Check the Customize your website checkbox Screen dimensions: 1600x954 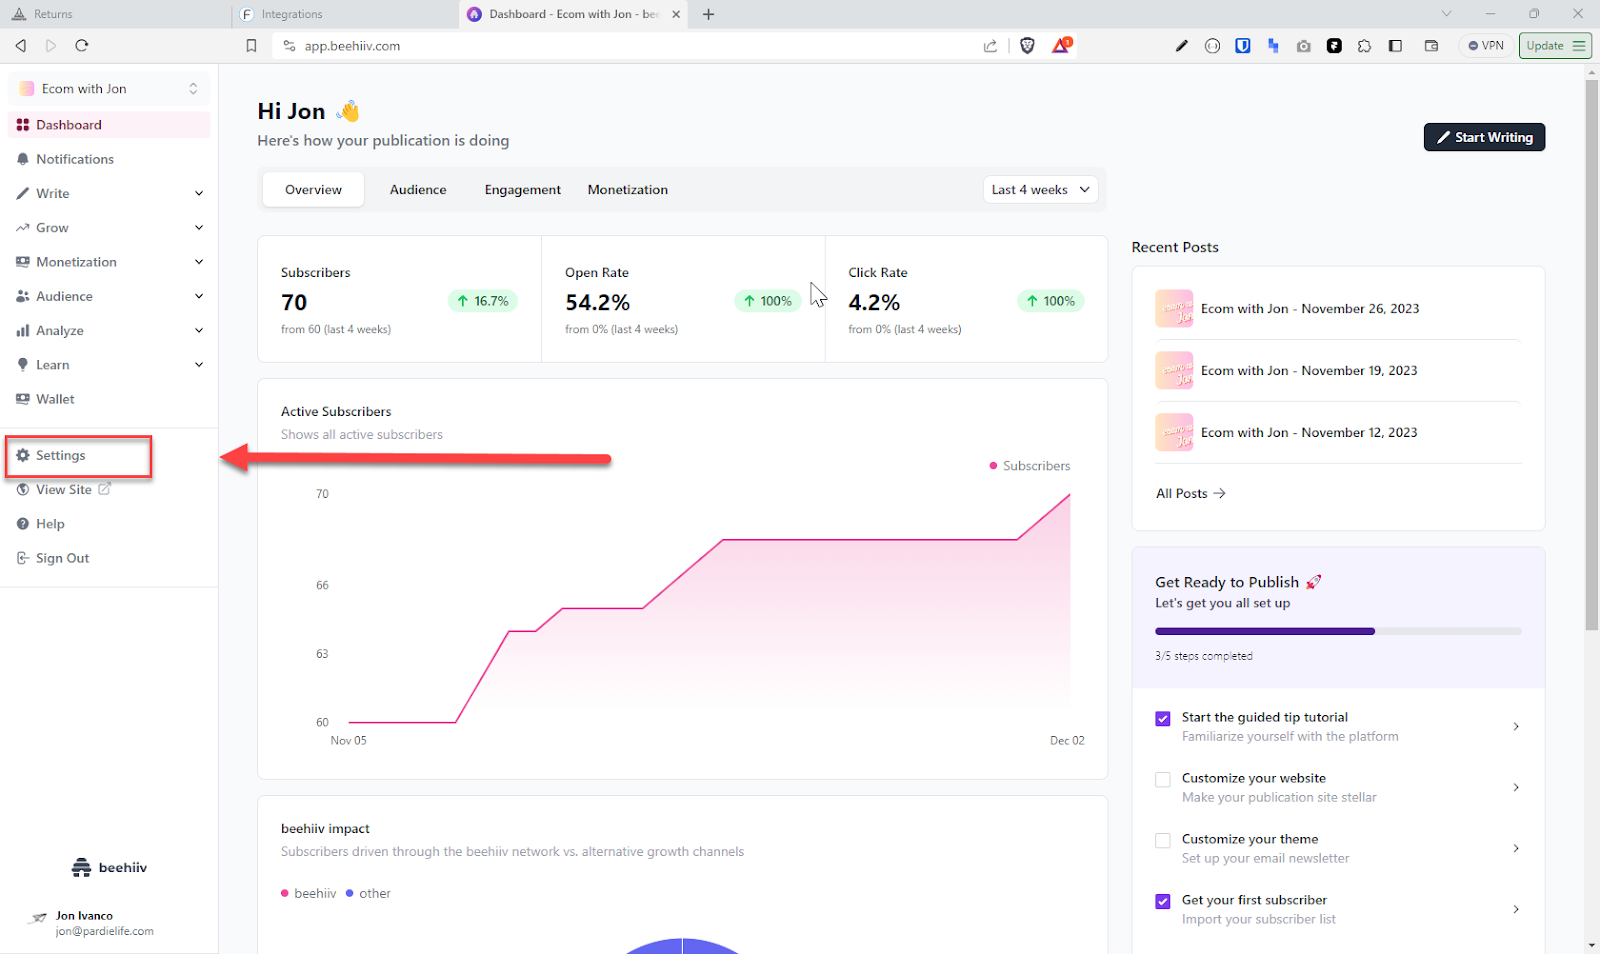point(1162,780)
